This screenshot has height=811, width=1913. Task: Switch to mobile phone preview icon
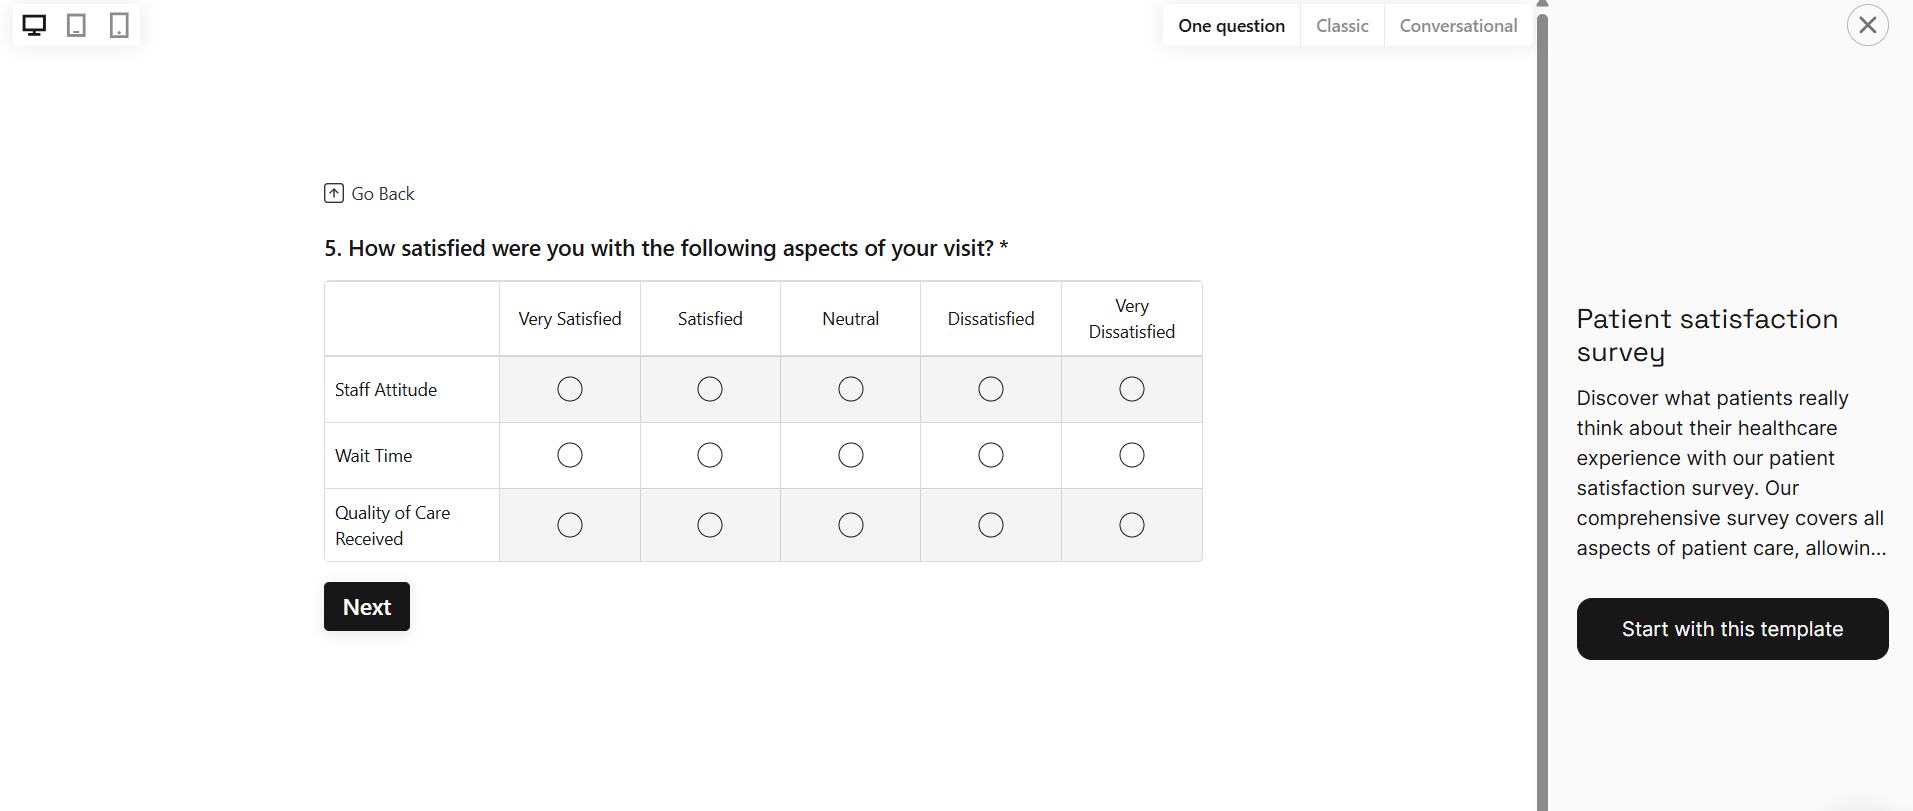119,26
